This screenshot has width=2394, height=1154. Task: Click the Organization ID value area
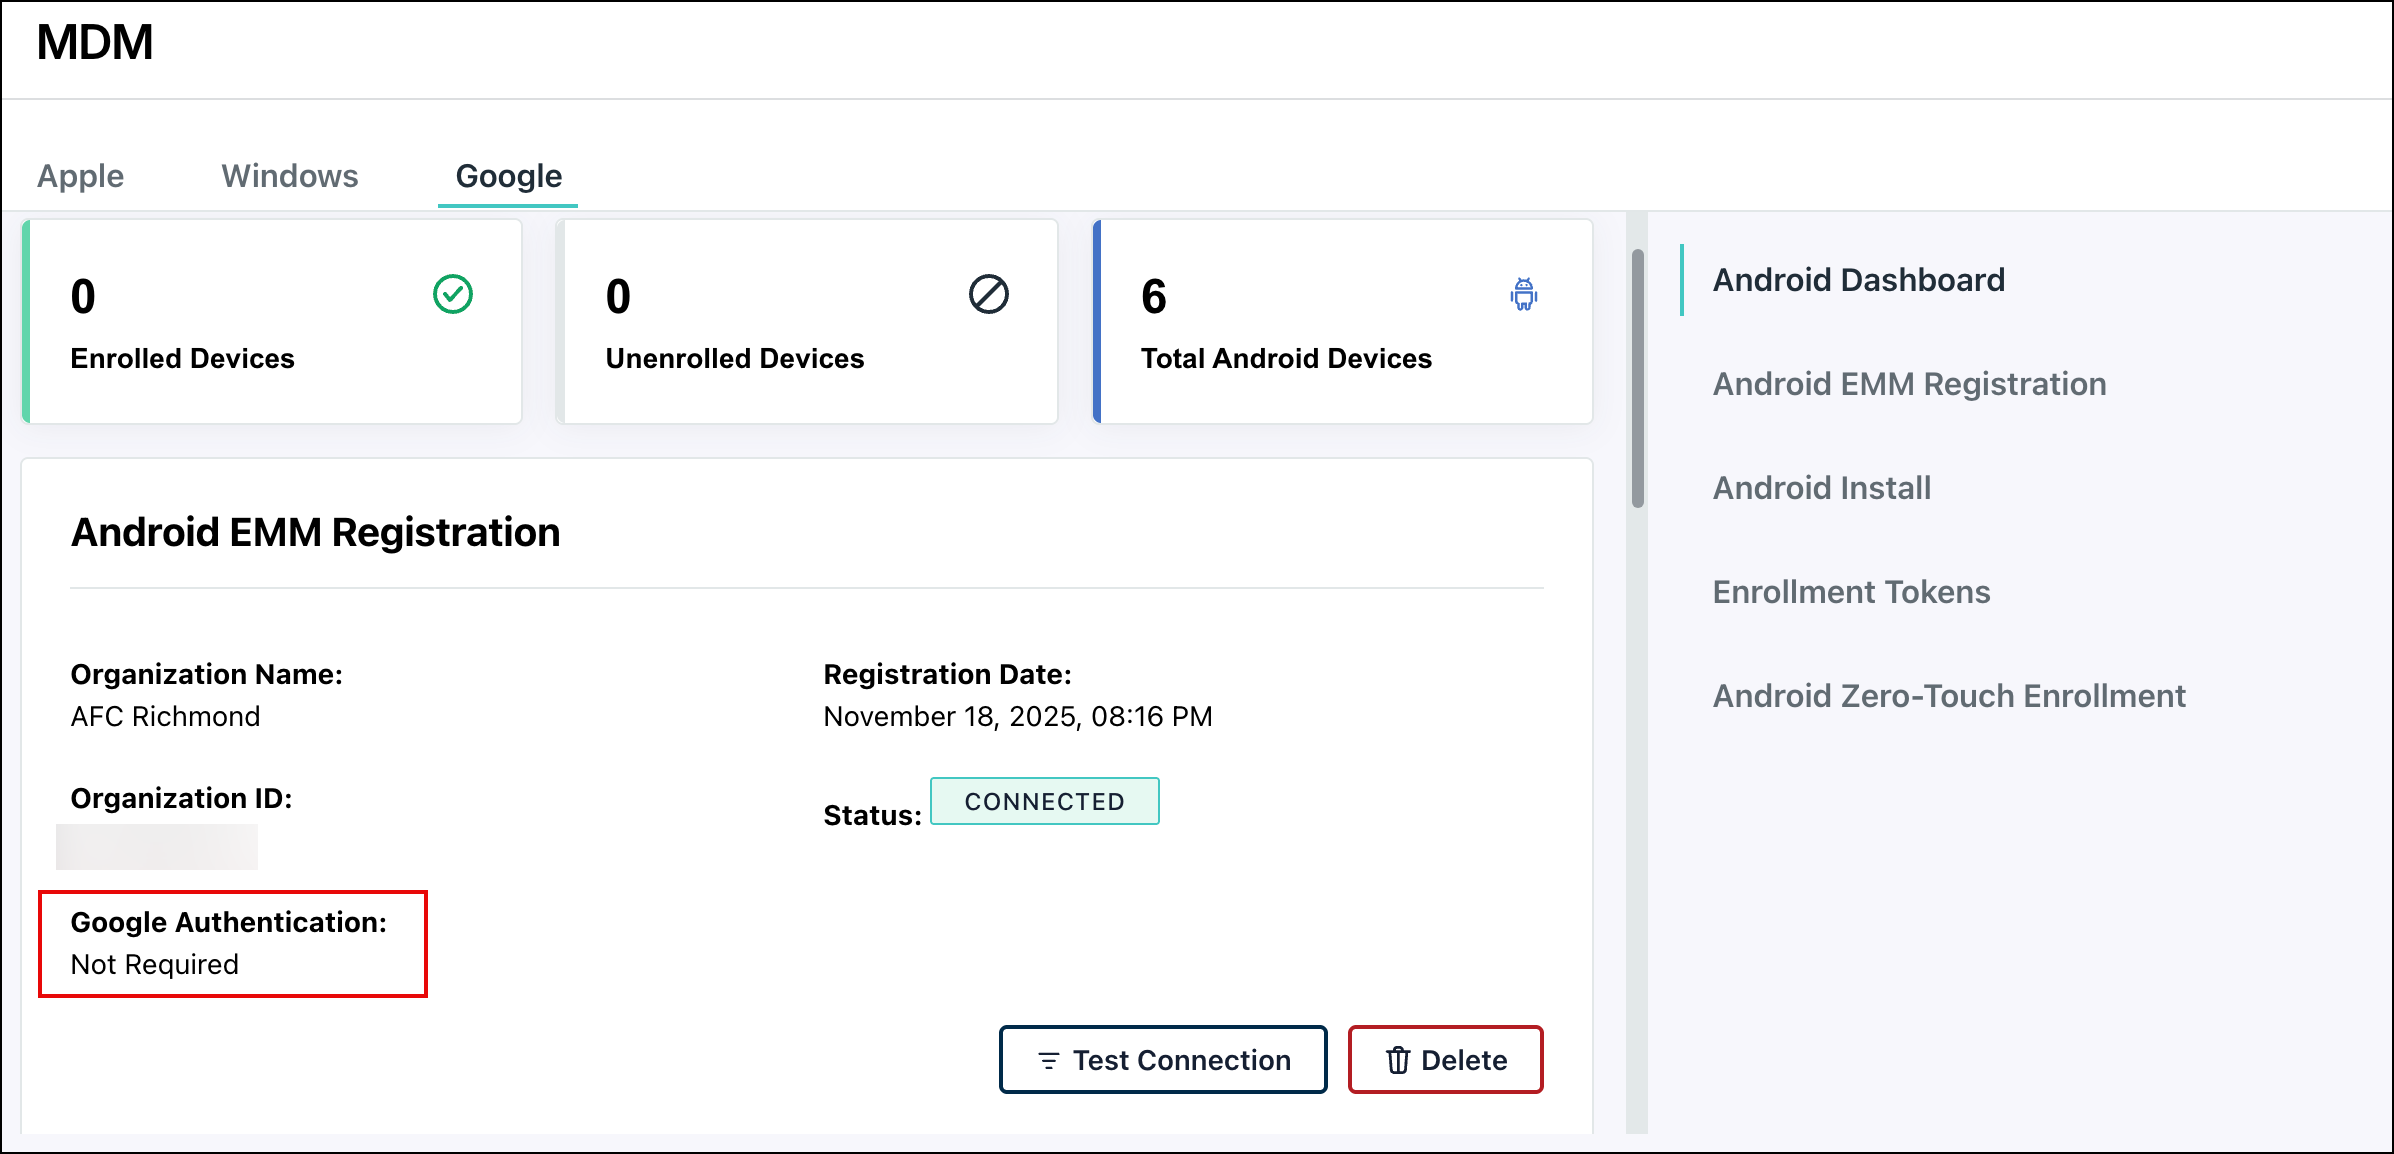click(157, 848)
